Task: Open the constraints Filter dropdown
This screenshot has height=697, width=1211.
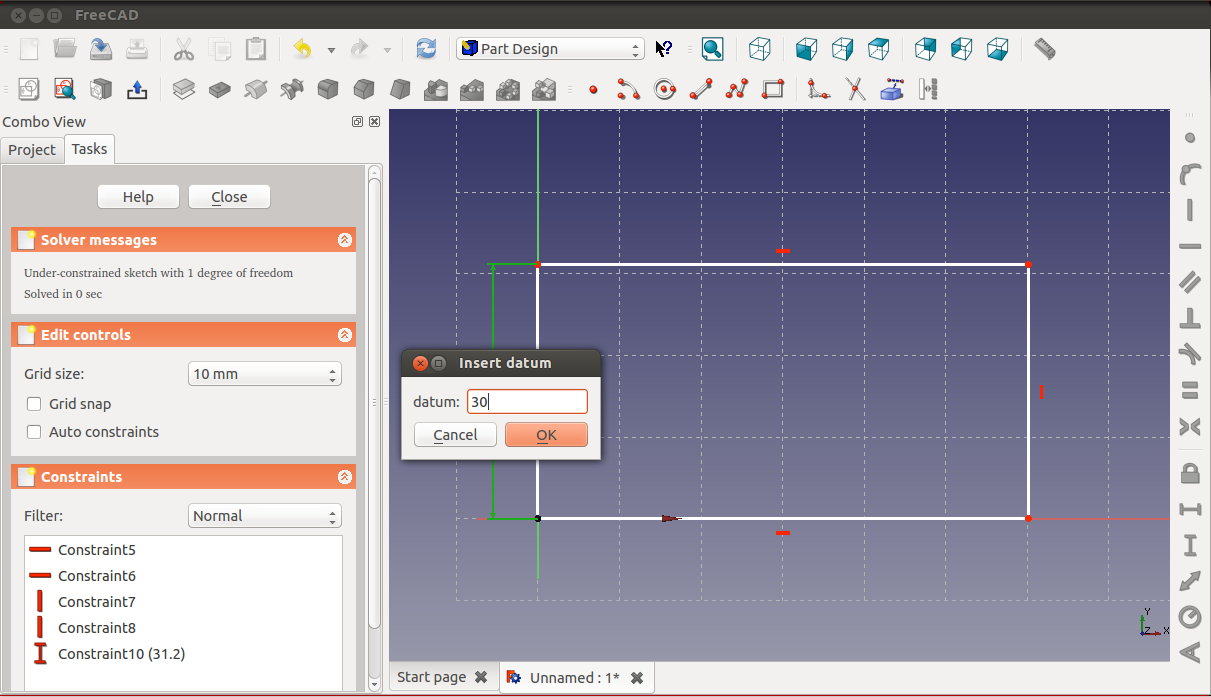Action: [x=264, y=516]
